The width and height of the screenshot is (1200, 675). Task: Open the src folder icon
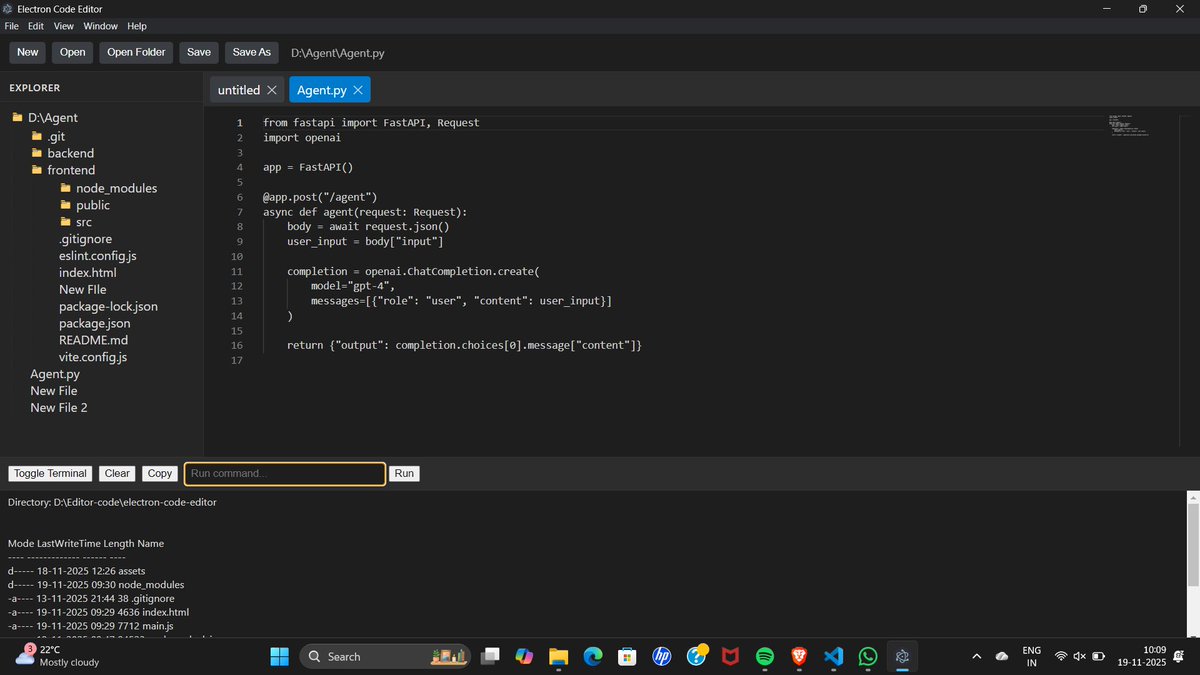pos(66,221)
